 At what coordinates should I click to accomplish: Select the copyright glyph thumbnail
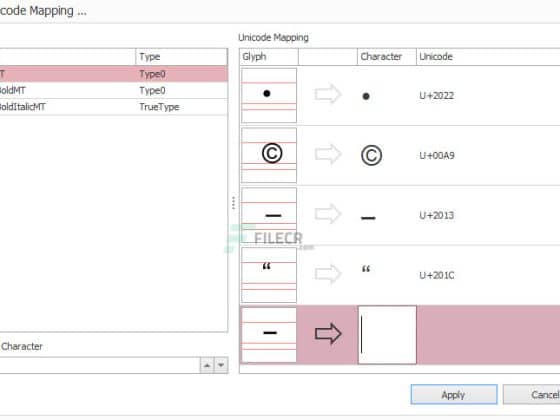point(269,155)
